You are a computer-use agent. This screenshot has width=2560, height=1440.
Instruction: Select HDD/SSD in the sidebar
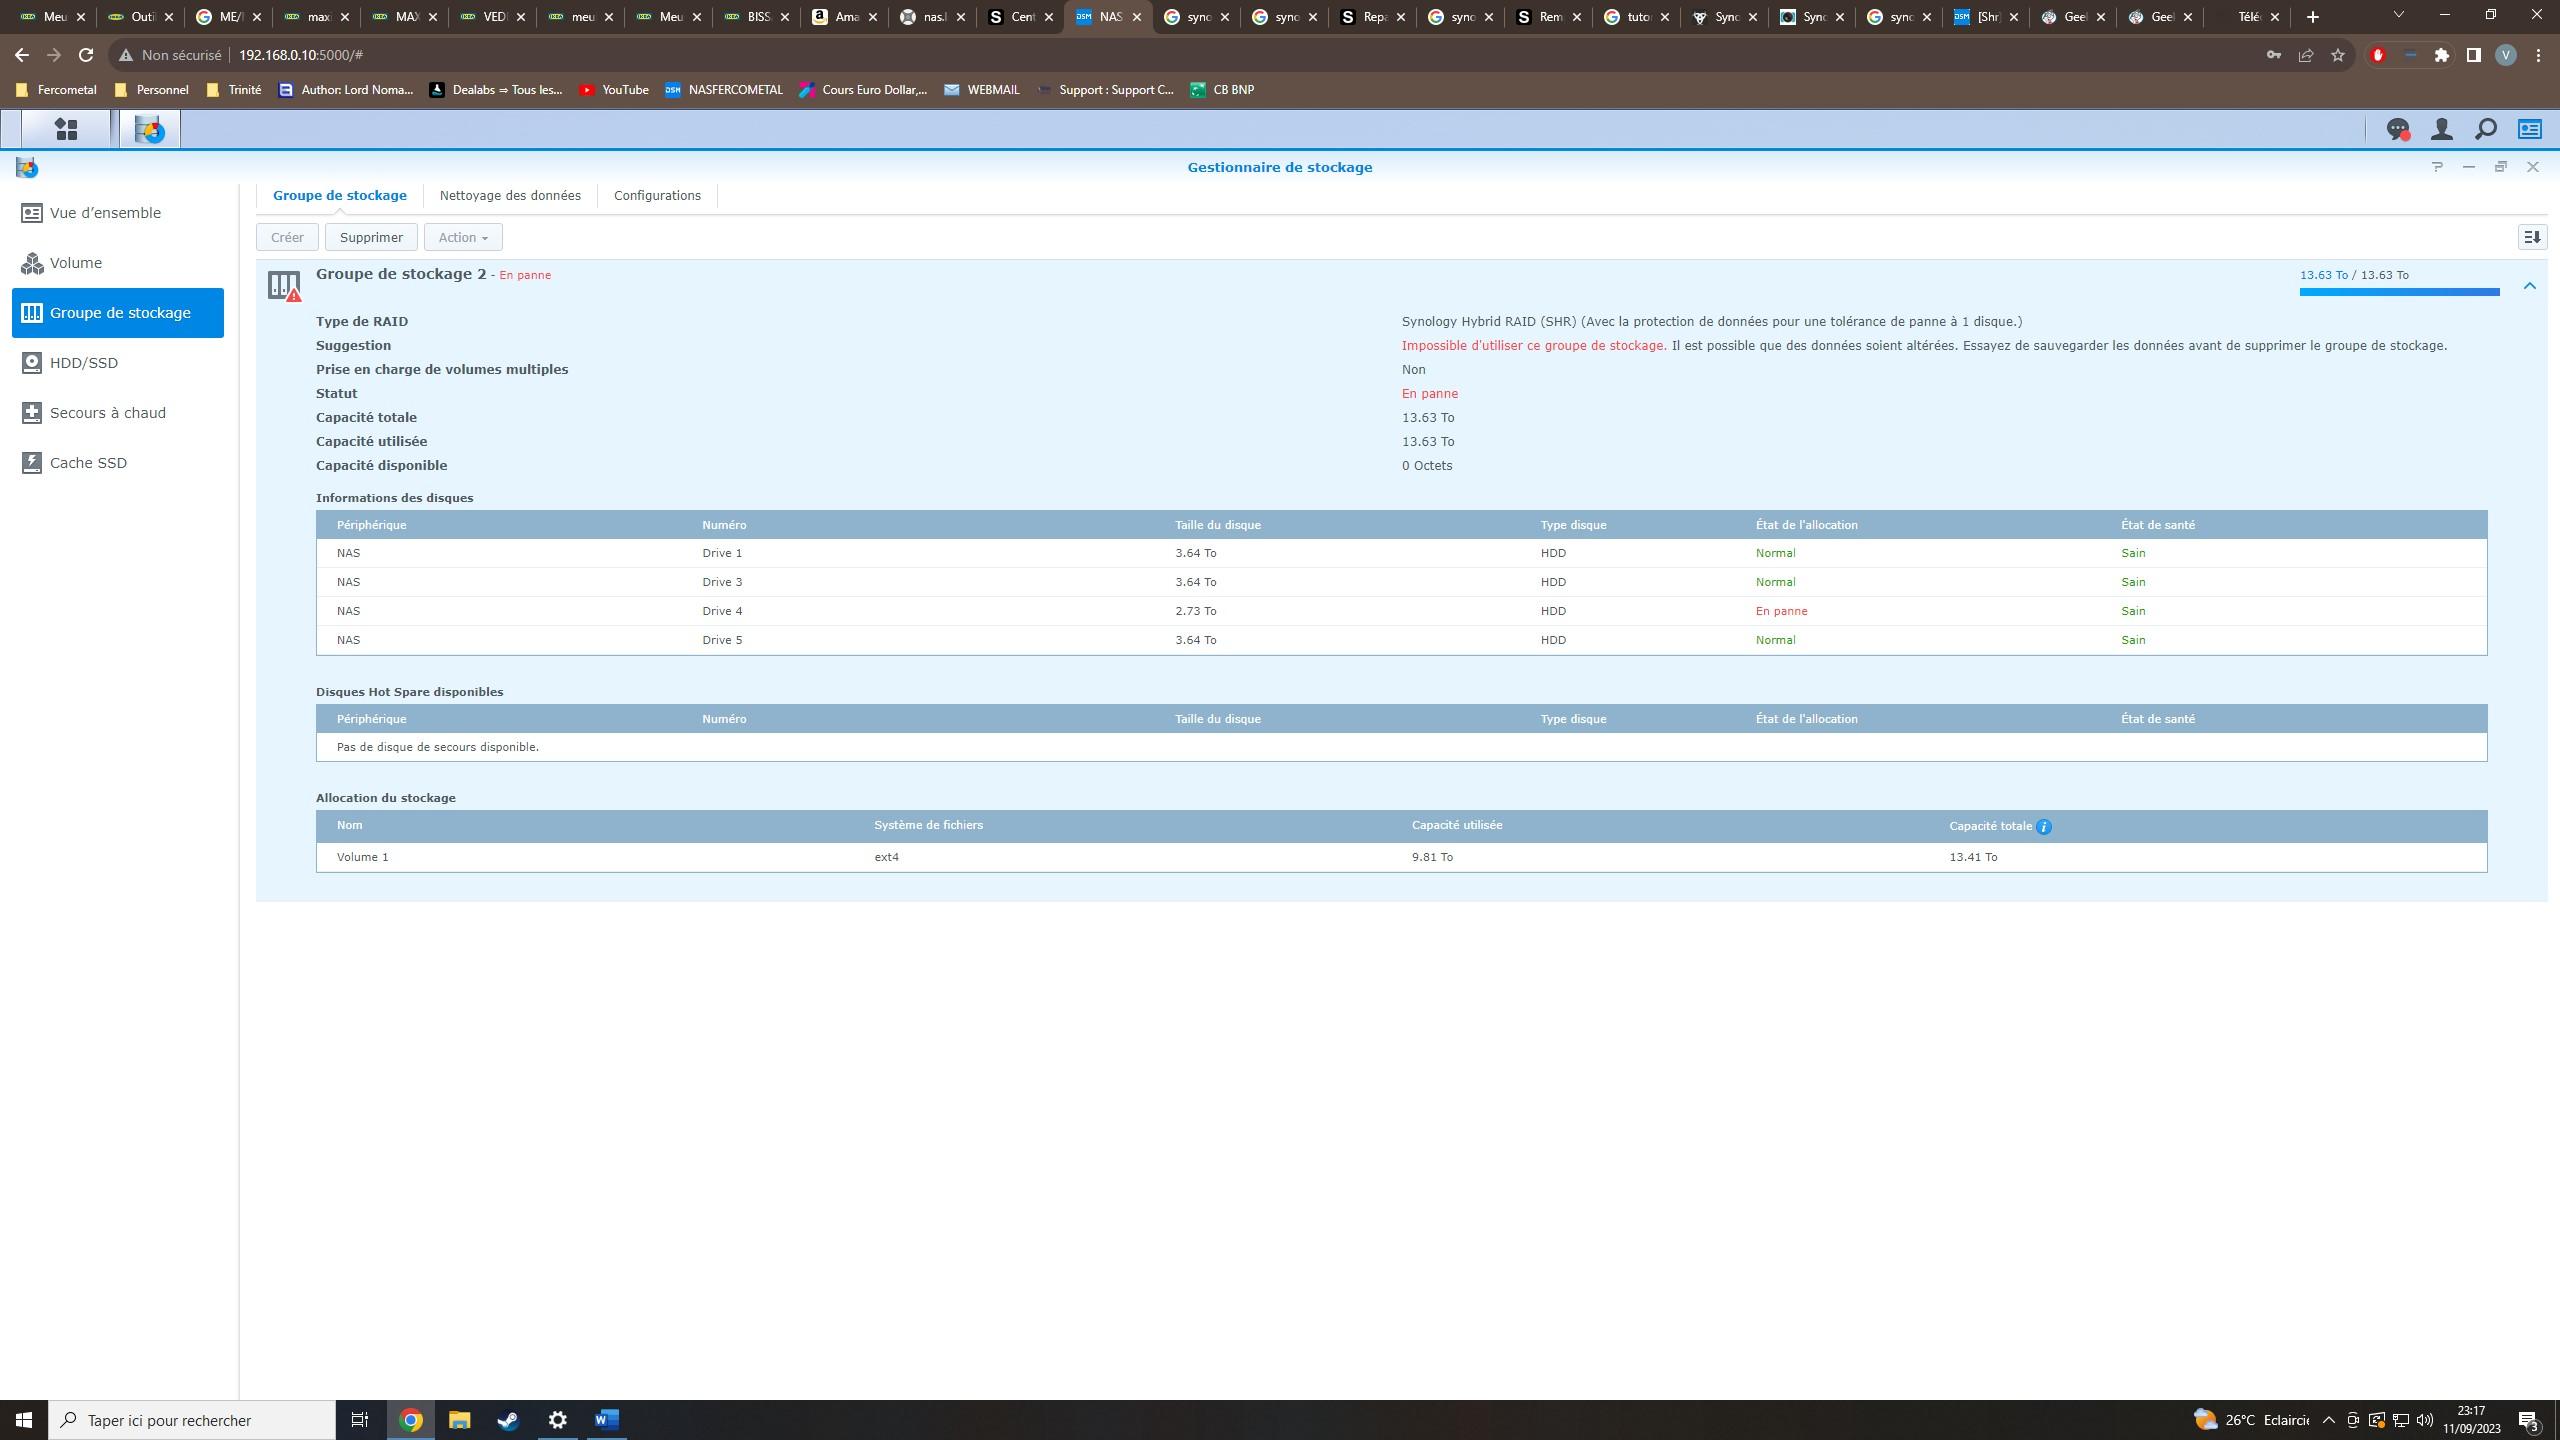click(x=84, y=363)
